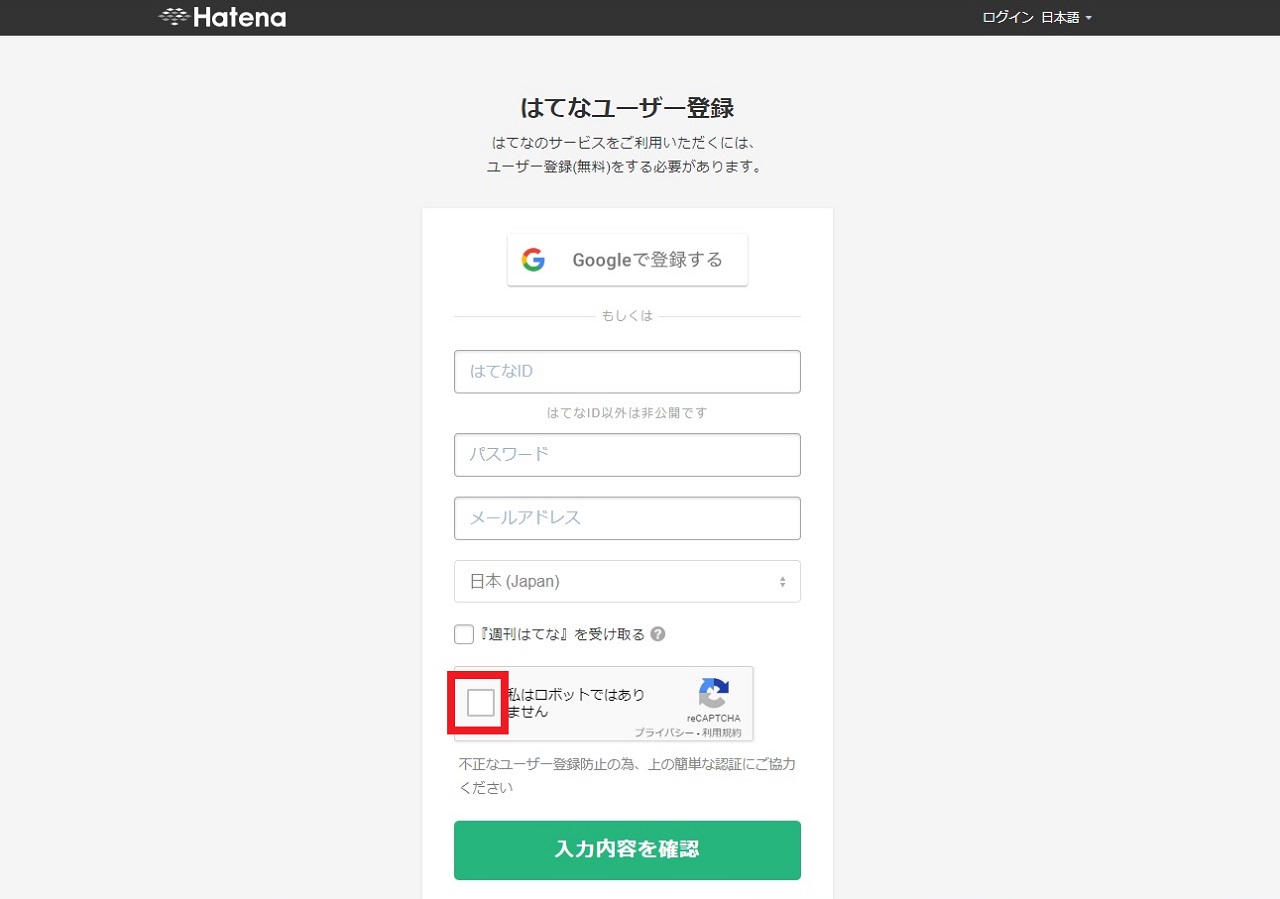The width and height of the screenshot is (1280, 899).
Task: Click the Google G logo icon
Action: 533,260
